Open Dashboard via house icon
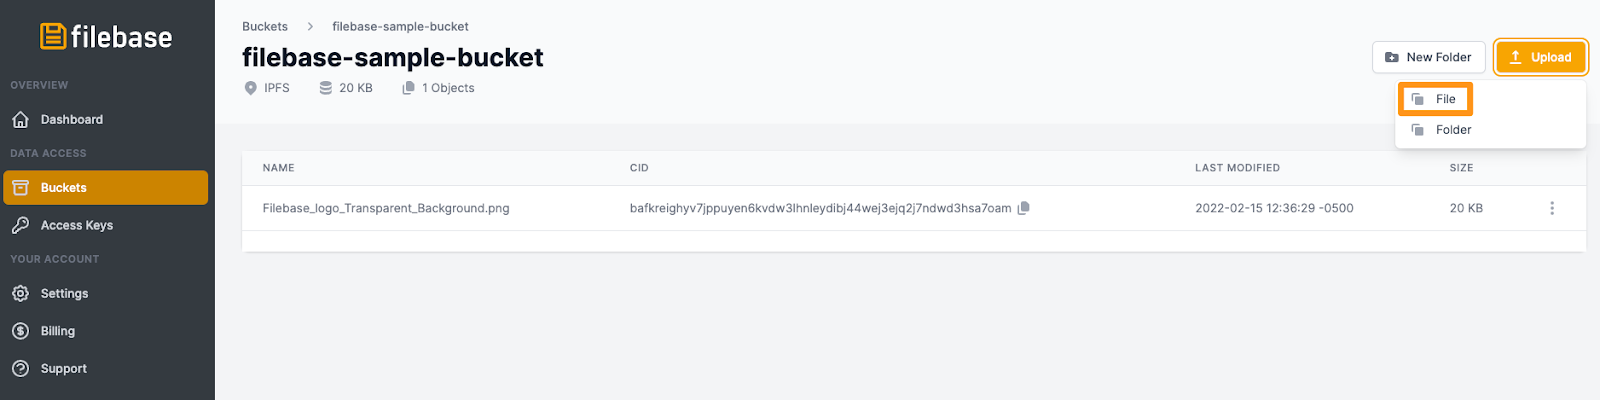 [20, 120]
